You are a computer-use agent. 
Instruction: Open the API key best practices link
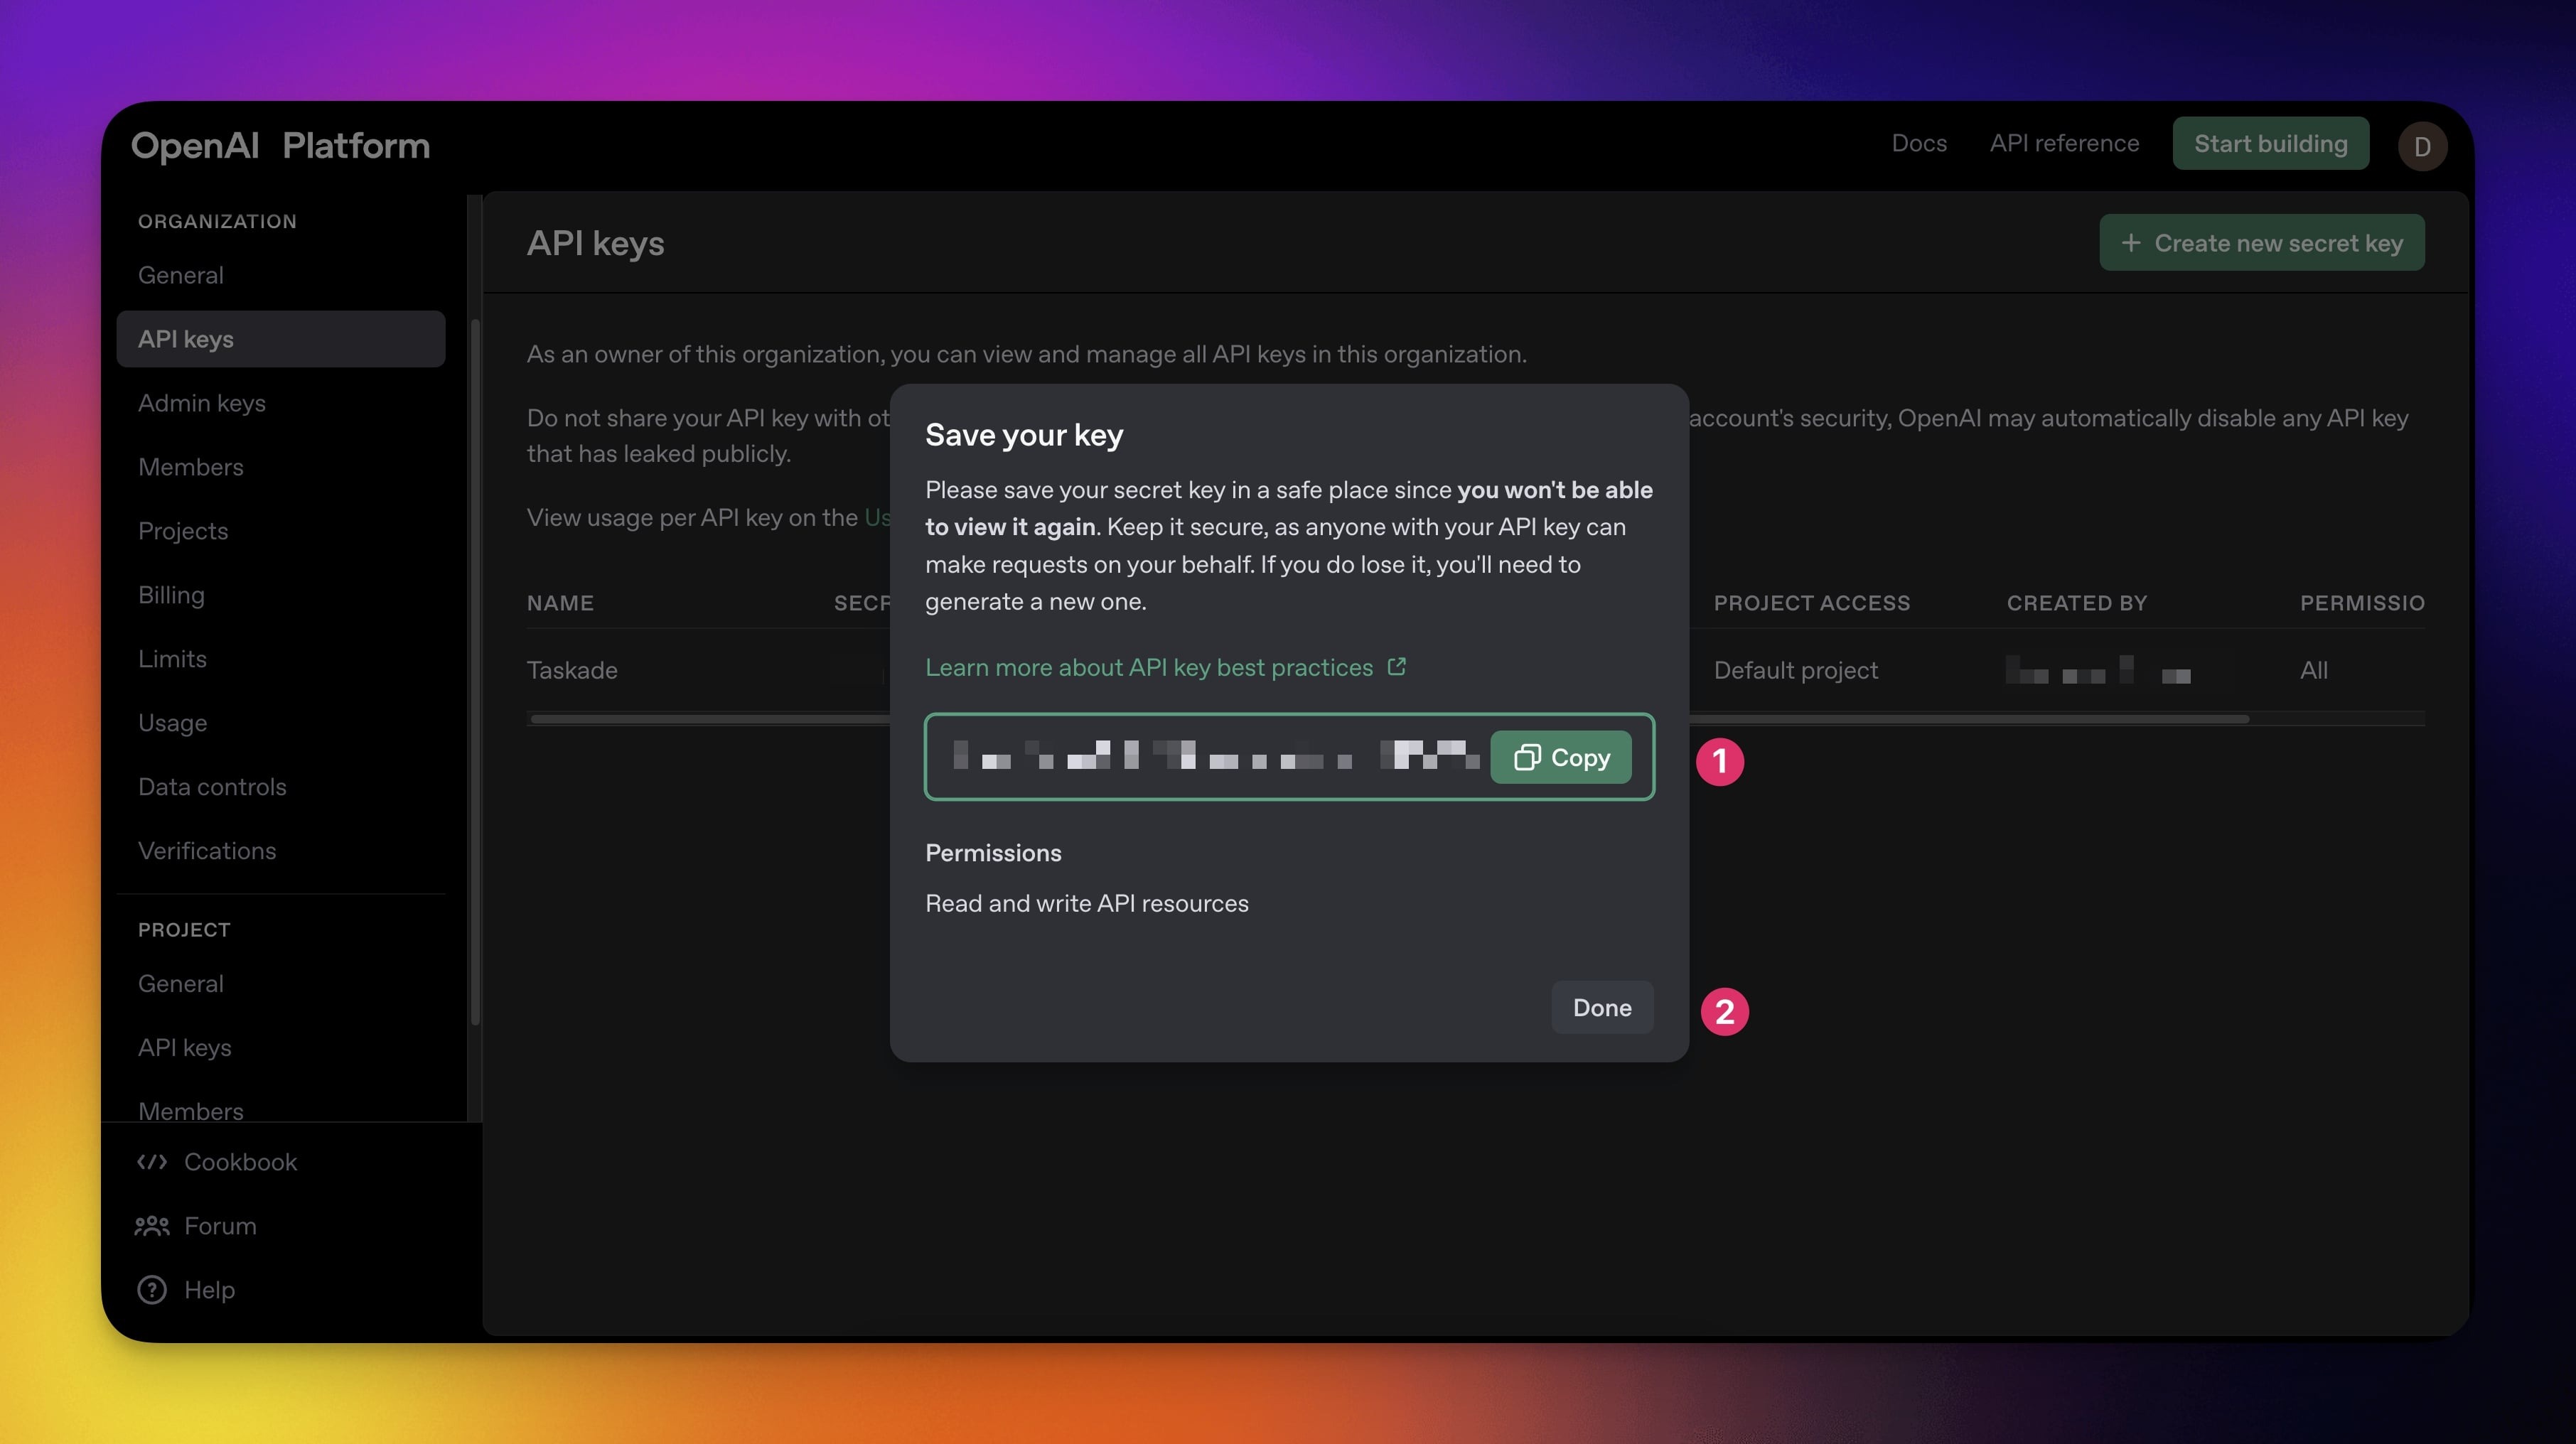pyautogui.click(x=1148, y=667)
